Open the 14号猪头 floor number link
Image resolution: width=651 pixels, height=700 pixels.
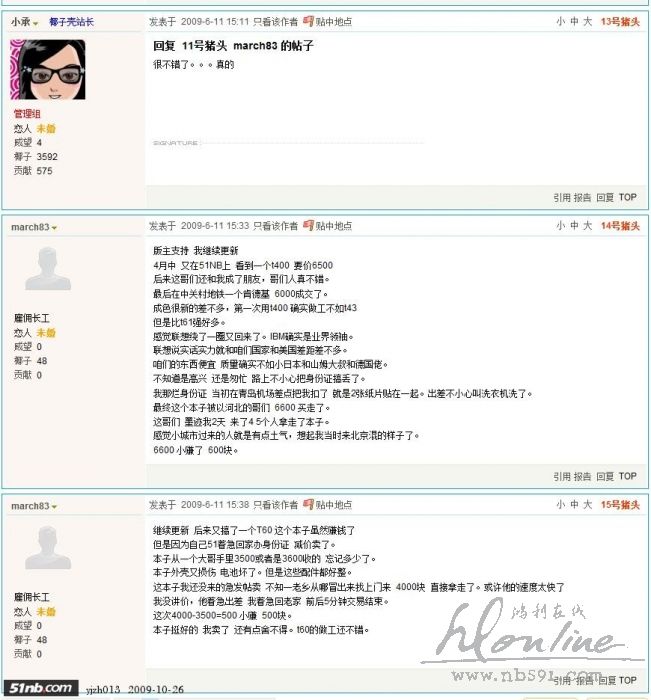coord(620,226)
